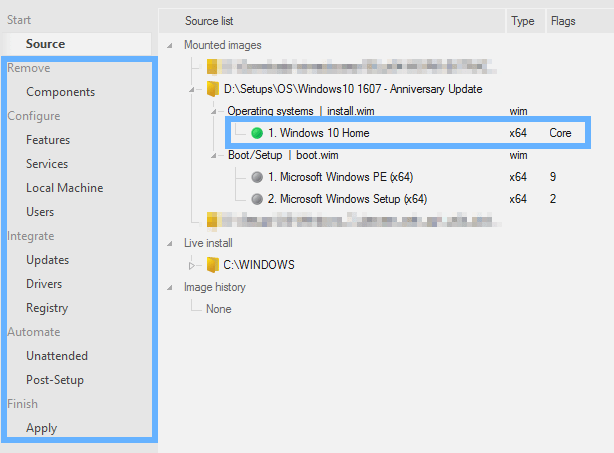
Task: Click the Source list column header
Action: 332,21
